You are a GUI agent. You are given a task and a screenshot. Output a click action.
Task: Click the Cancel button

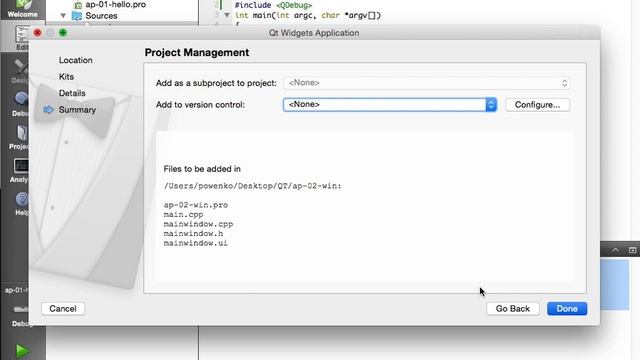63,309
